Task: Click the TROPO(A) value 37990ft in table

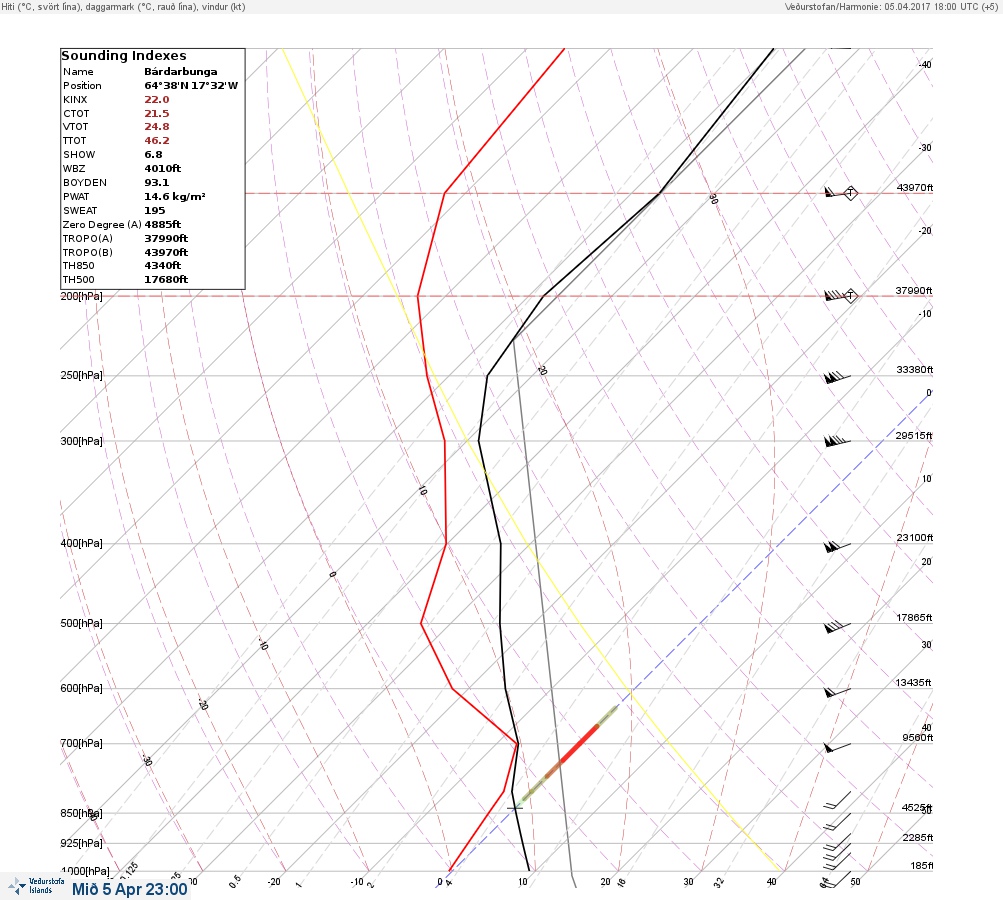Action: (166, 239)
